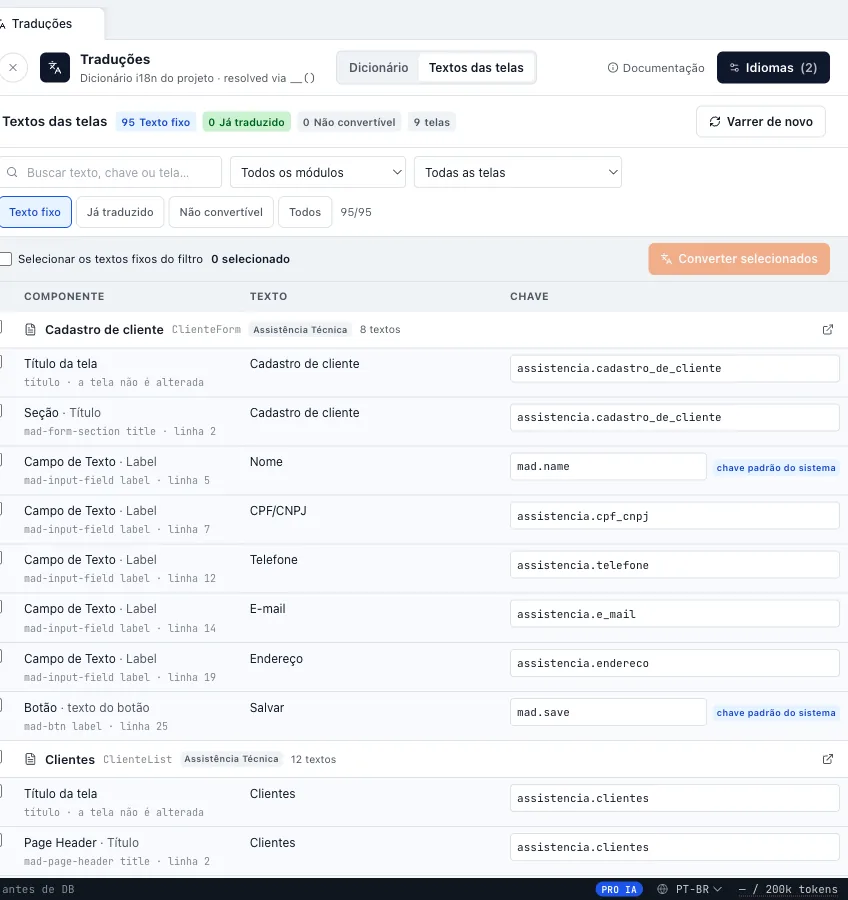Select the Texto fixo filter
The image size is (848, 900).
coord(35,212)
